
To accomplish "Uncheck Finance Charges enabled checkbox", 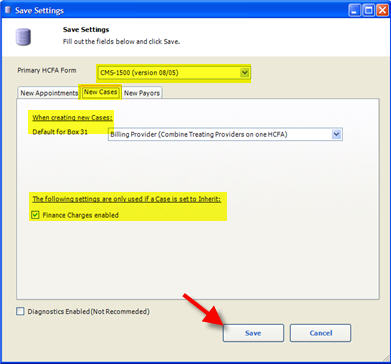I will [35, 215].
